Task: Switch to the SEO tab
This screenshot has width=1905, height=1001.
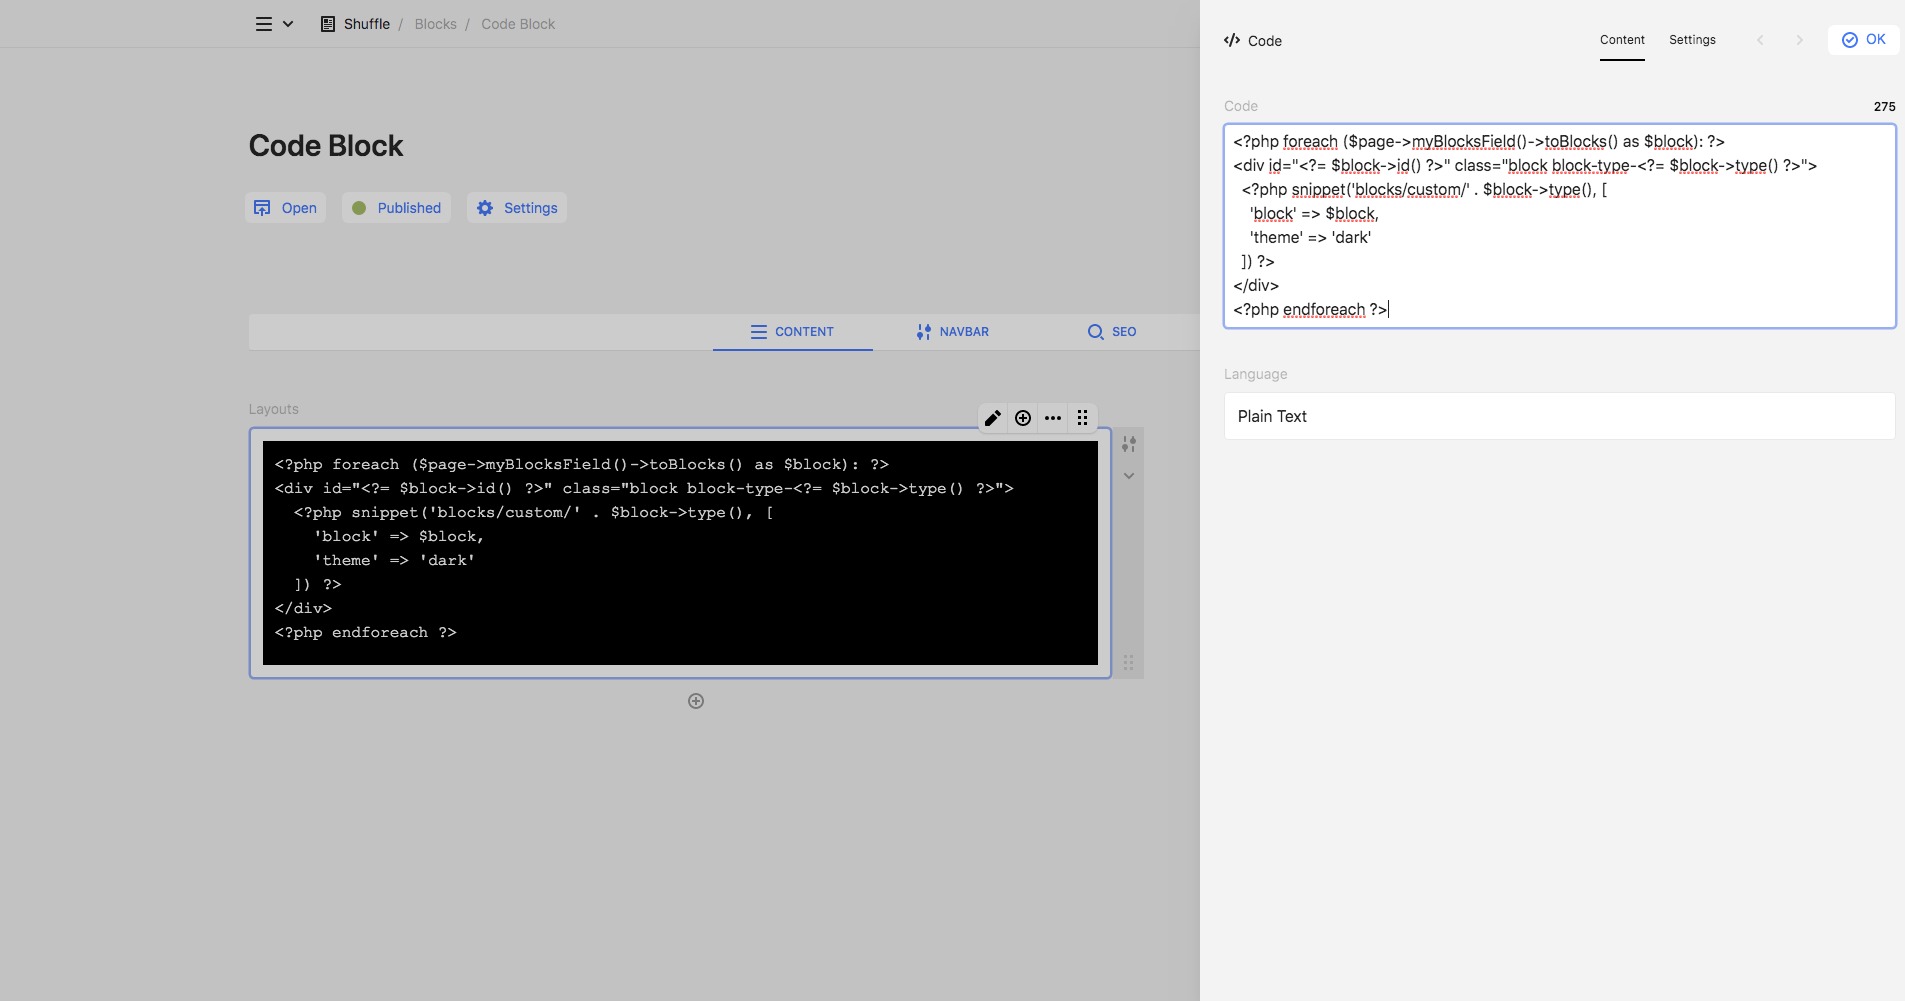Action: coord(1111,332)
